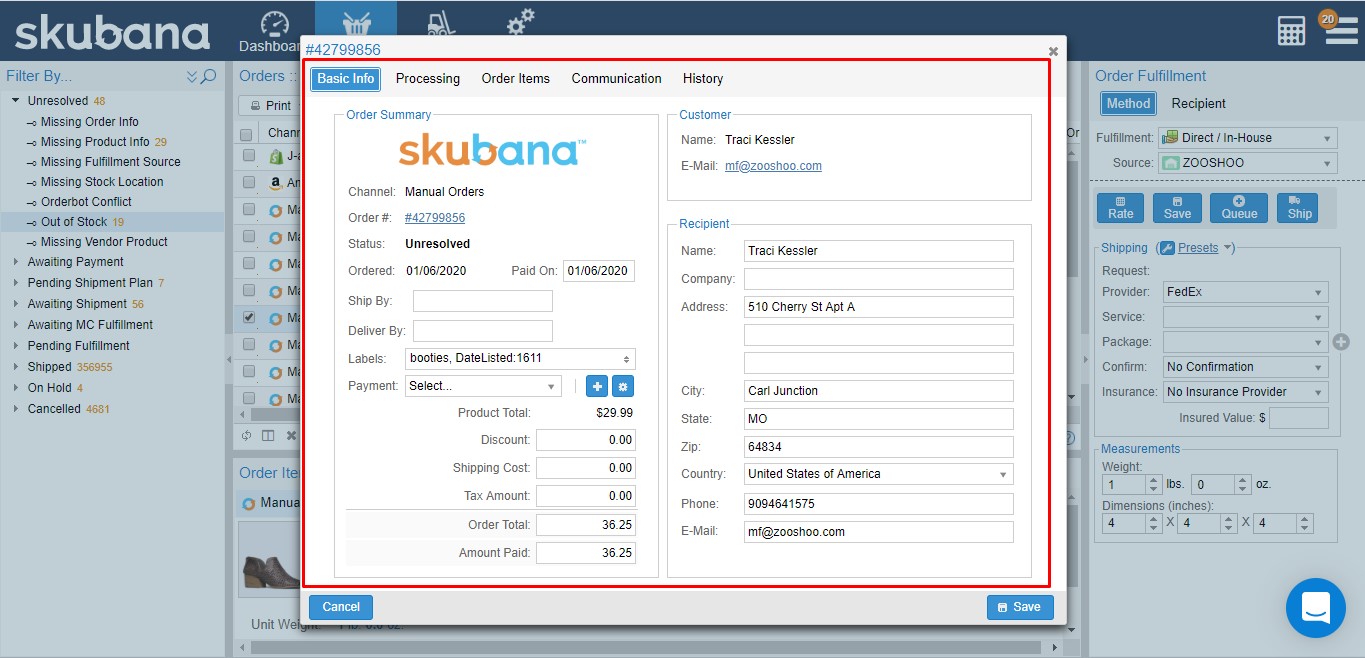Expand the Shipped filter group
This screenshot has width=1365, height=658.
[x=16, y=367]
